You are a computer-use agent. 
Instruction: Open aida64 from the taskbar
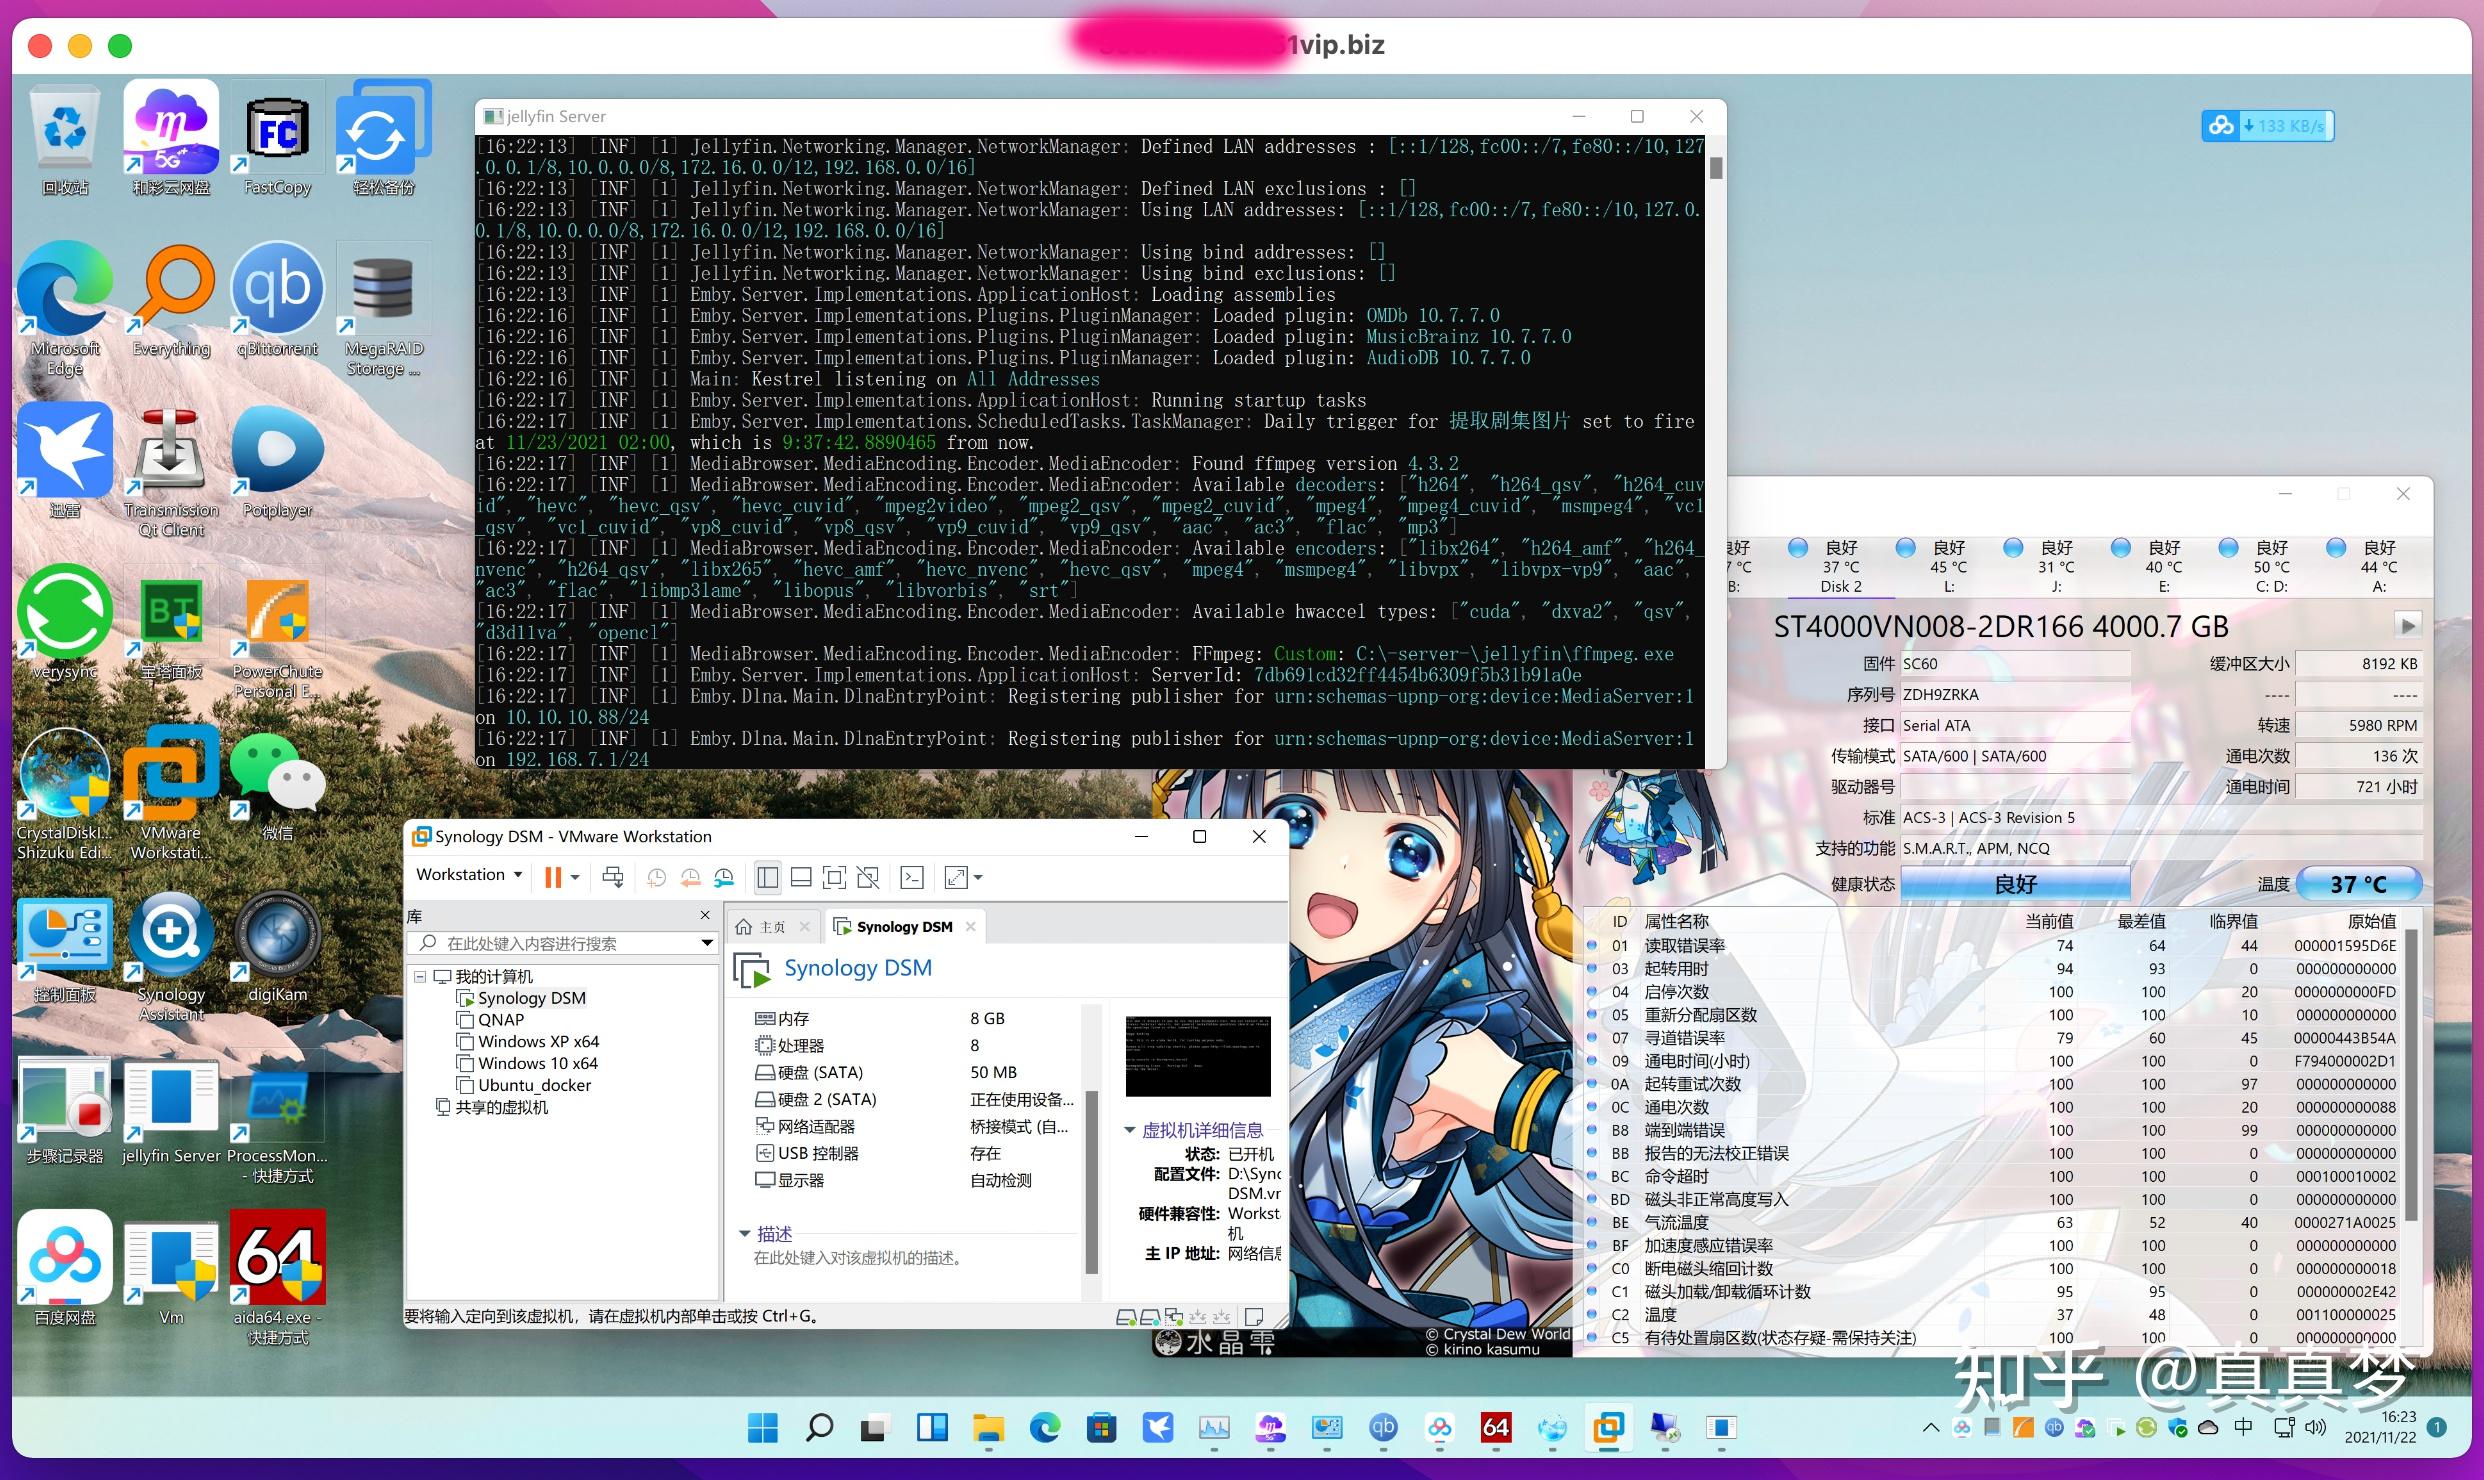pos(1496,1428)
